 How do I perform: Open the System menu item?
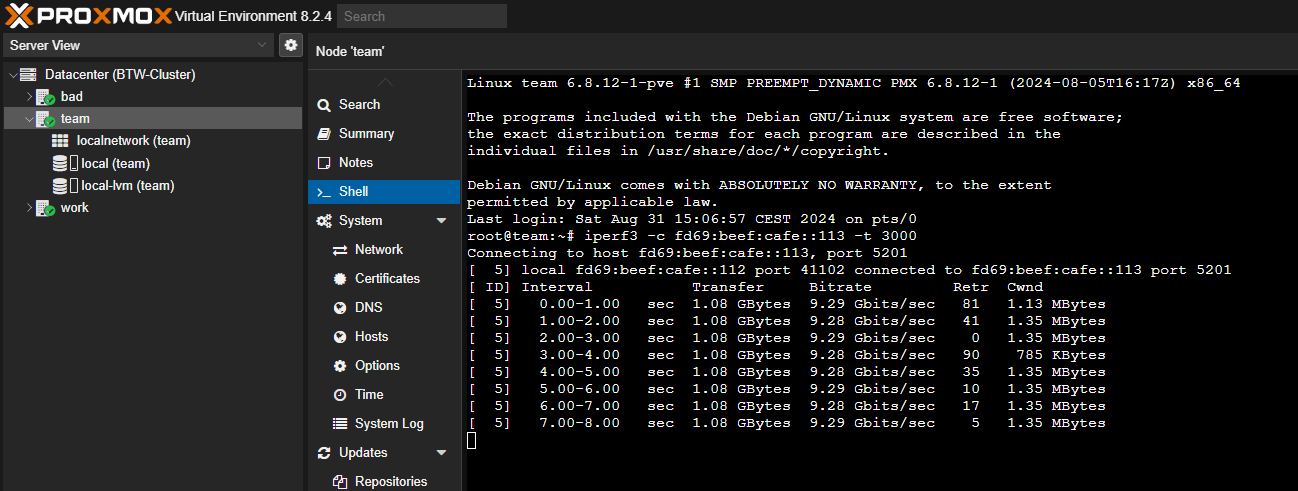pyautogui.click(x=384, y=220)
